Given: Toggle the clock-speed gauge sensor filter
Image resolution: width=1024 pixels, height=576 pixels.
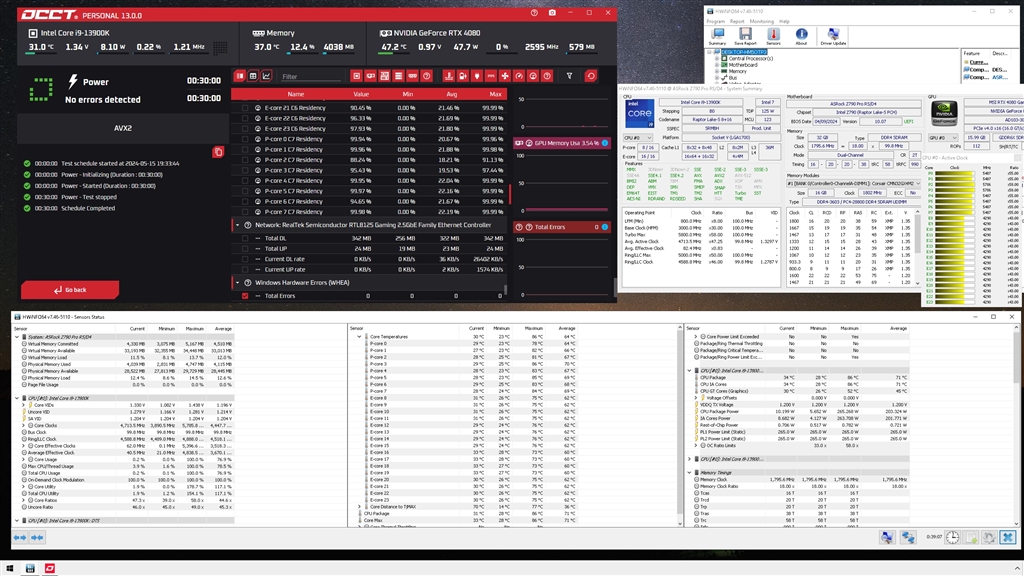Looking at the screenshot, I should (x=519, y=76).
